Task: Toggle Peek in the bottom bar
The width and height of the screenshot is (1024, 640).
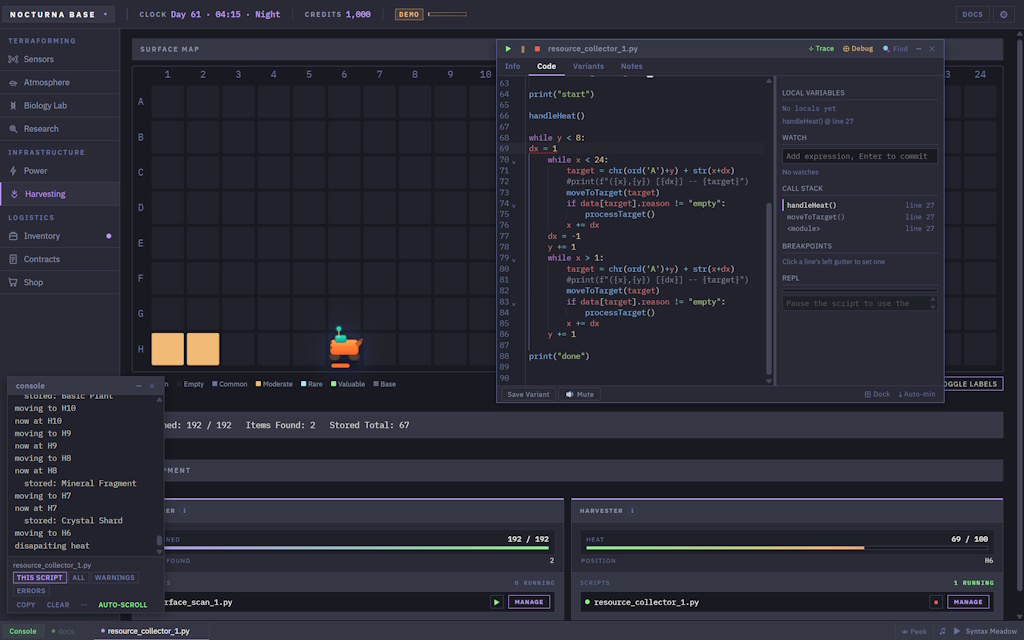Action: click(914, 632)
